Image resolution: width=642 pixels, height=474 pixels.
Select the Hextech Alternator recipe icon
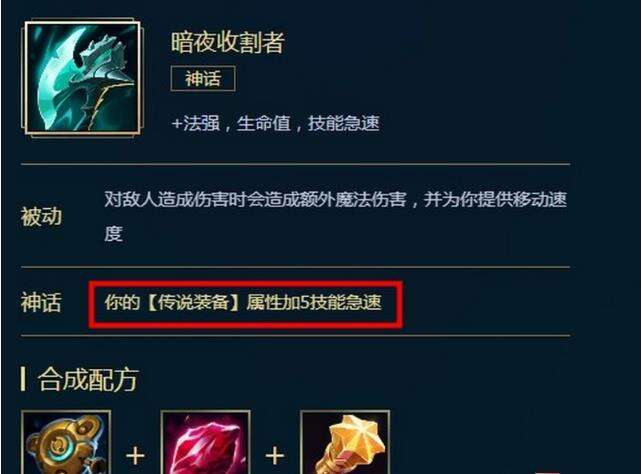(x=66, y=442)
